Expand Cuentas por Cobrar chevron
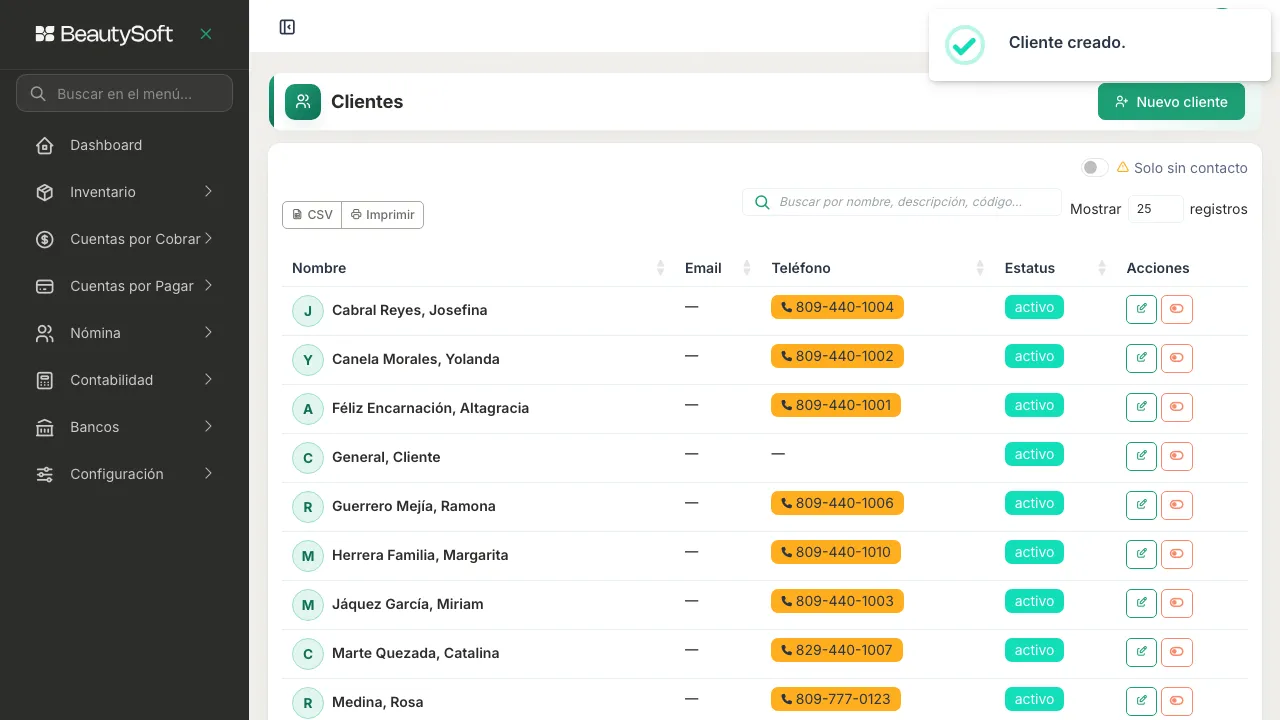The width and height of the screenshot is (1280, 720). tap(208, 238)
